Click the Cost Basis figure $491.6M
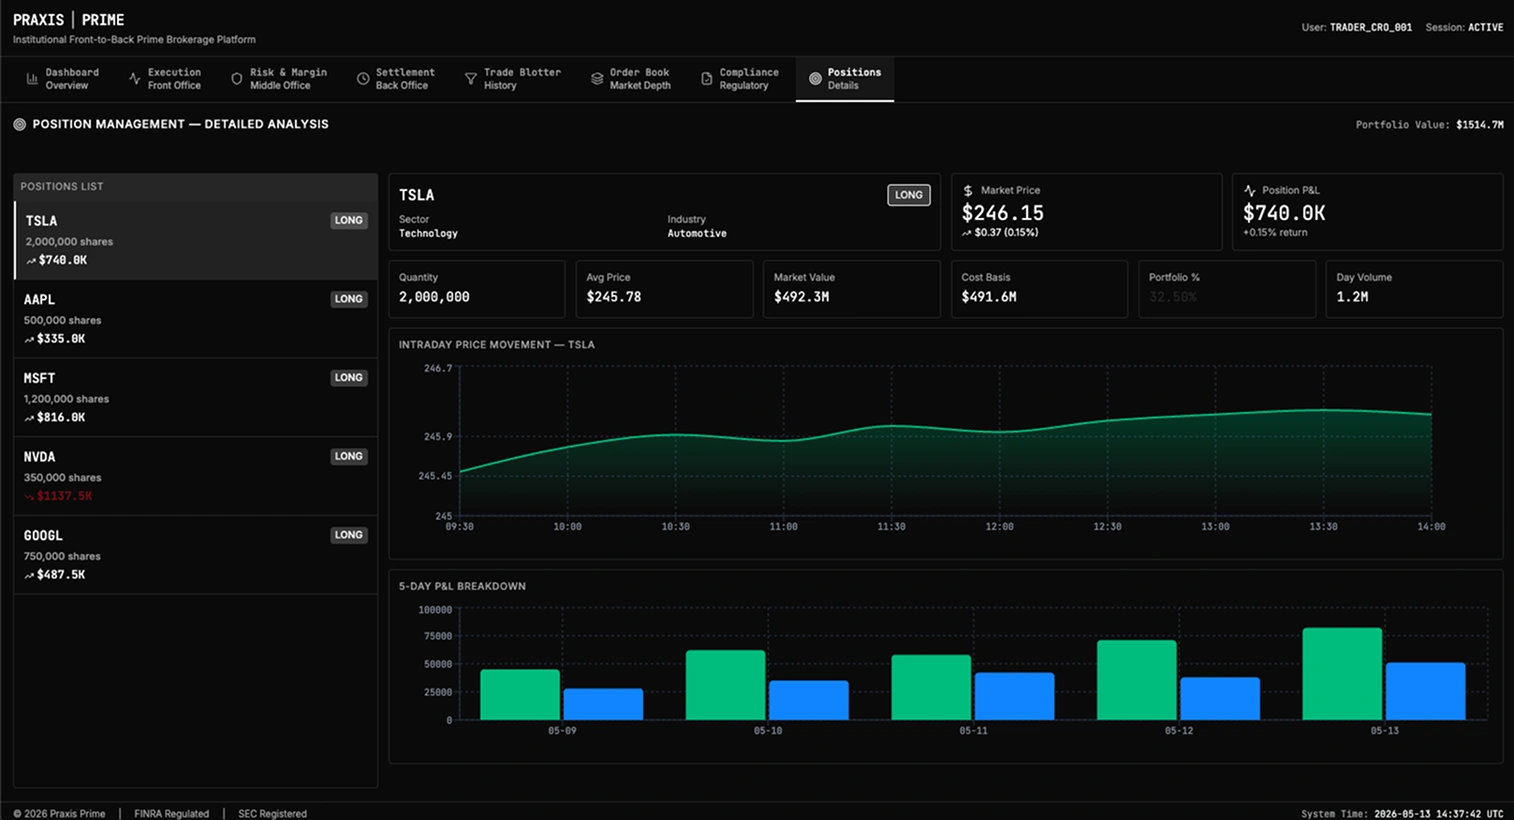 pos(989,297)
